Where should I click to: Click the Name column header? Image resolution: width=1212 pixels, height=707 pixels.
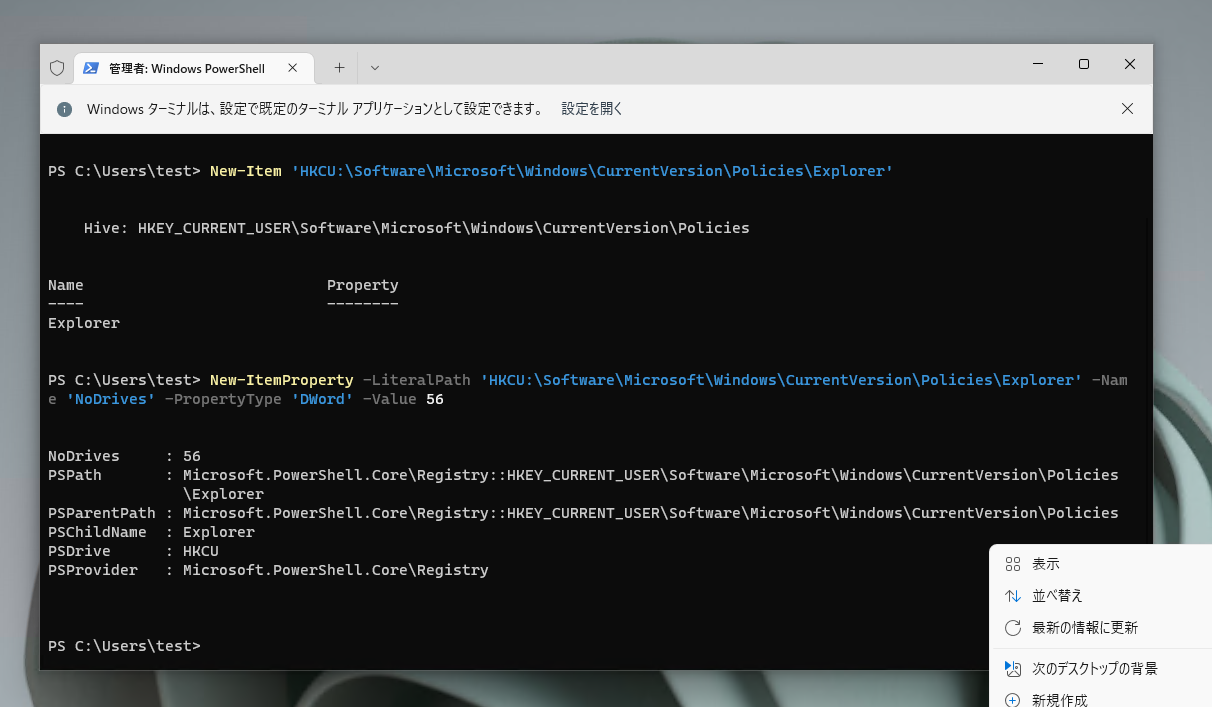66,285
